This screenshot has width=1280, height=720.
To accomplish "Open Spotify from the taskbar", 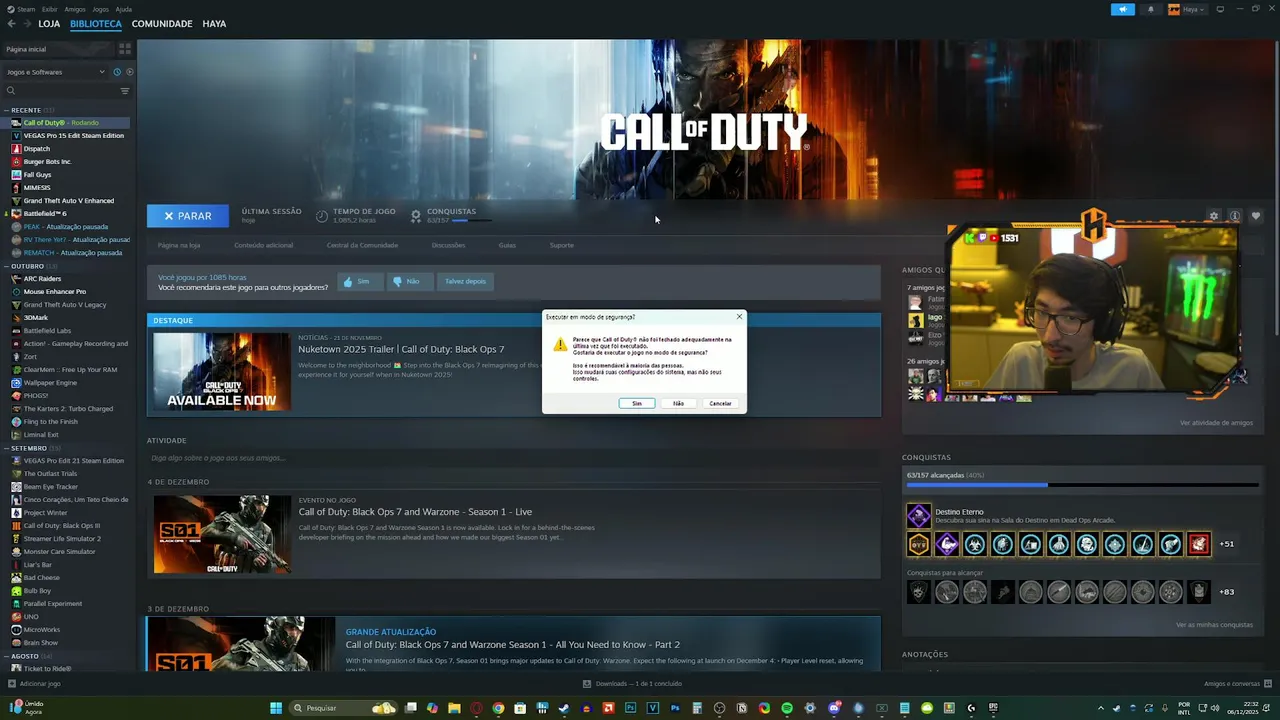I will pos(787,708).
